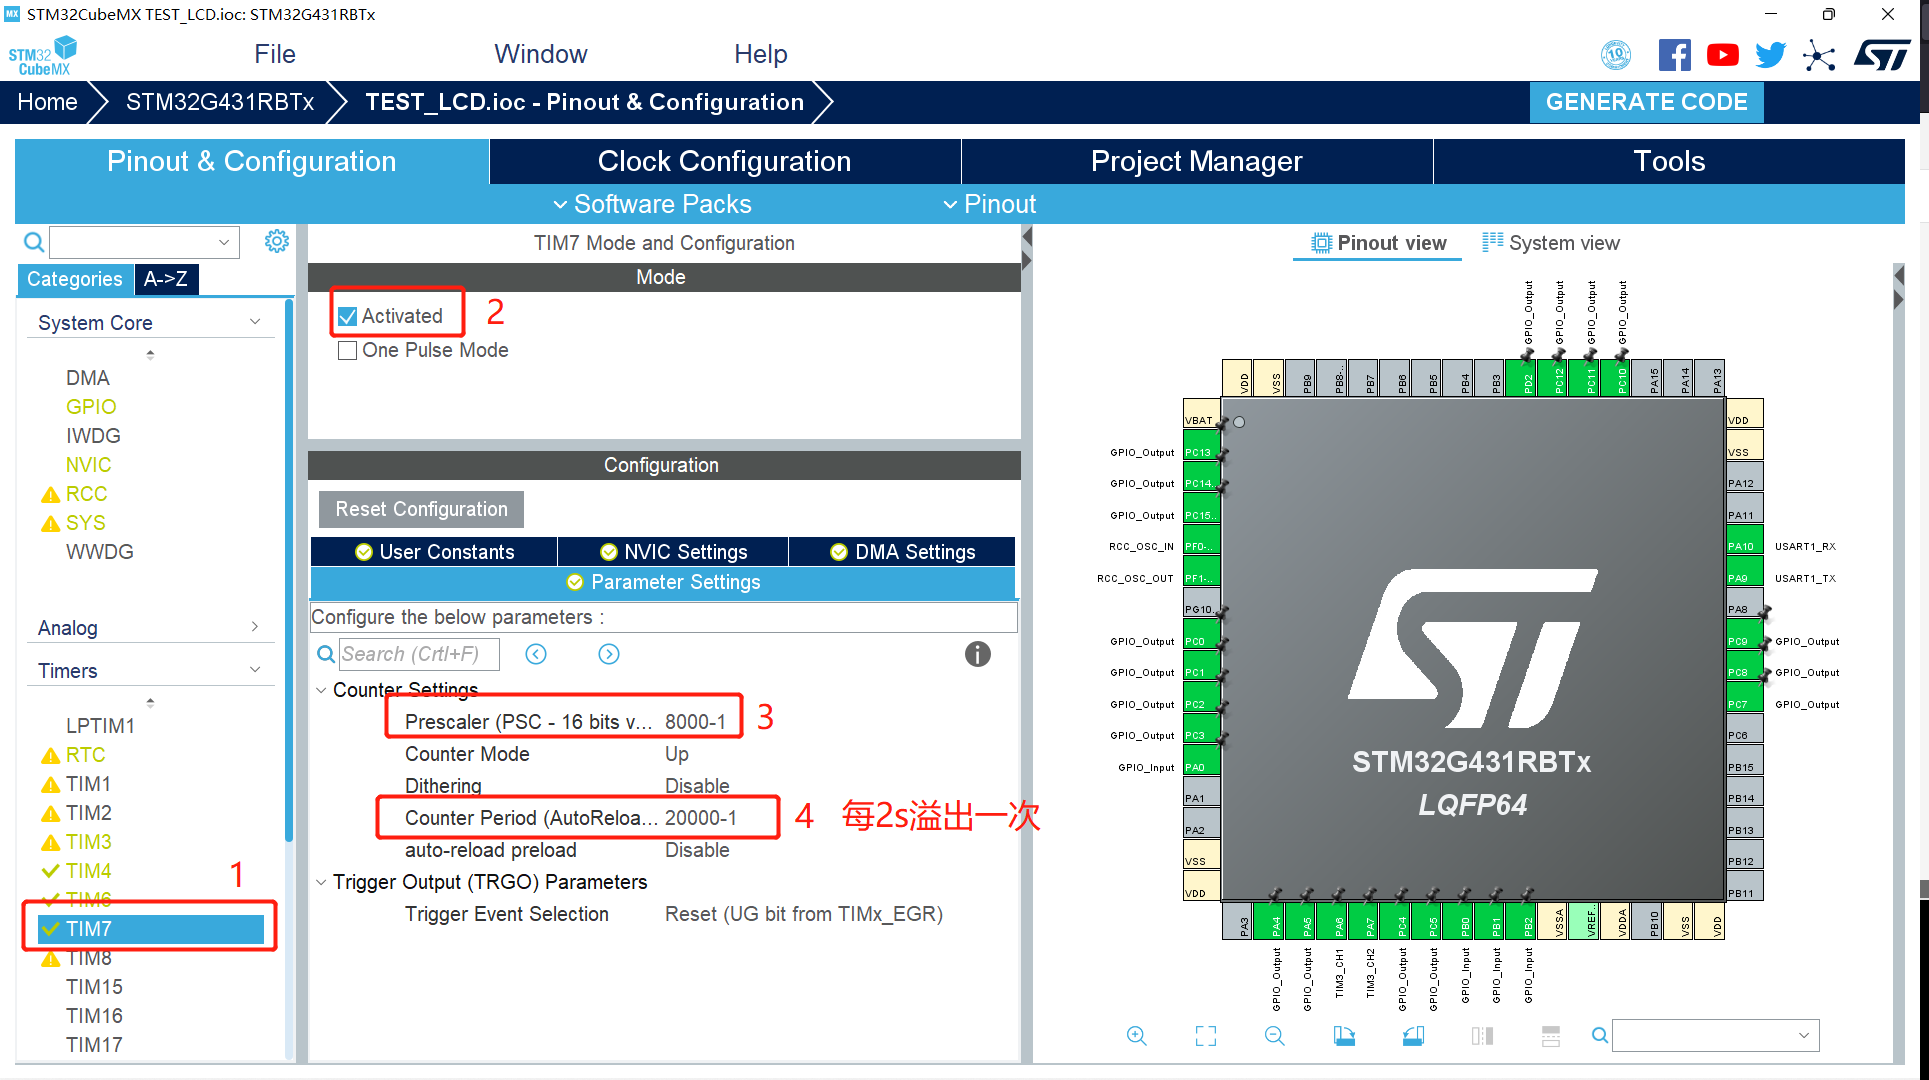Open the ST YouTube channel icon
The image size is (1929, 1080).
(1722, 55)
